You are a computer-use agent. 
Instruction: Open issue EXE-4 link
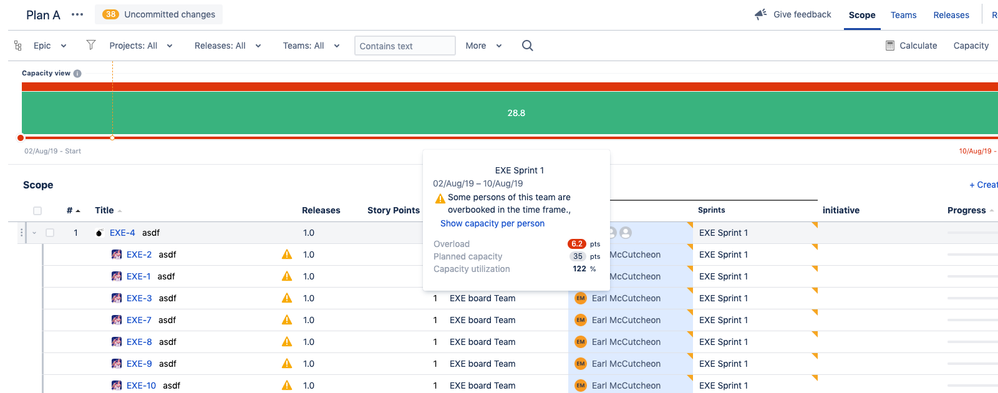click(122, 233)
